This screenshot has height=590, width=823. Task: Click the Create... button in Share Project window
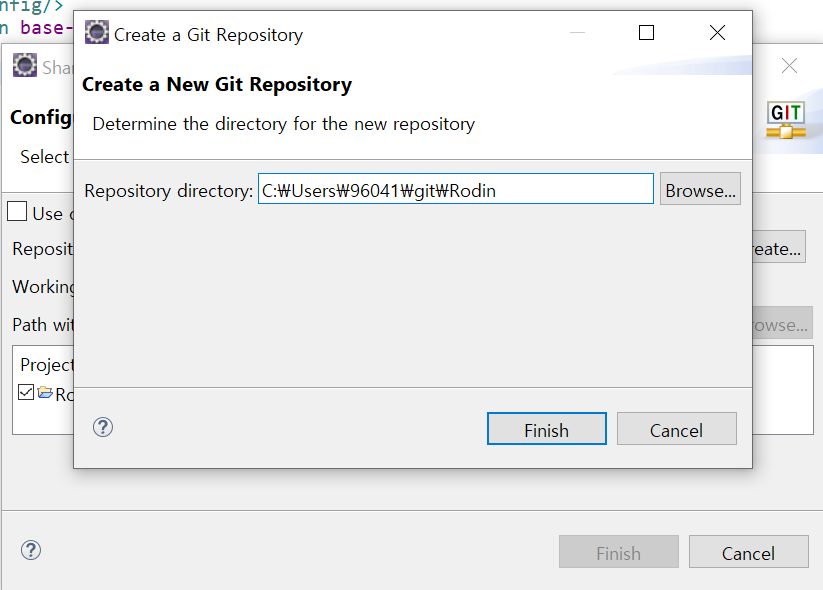(779, 247)
